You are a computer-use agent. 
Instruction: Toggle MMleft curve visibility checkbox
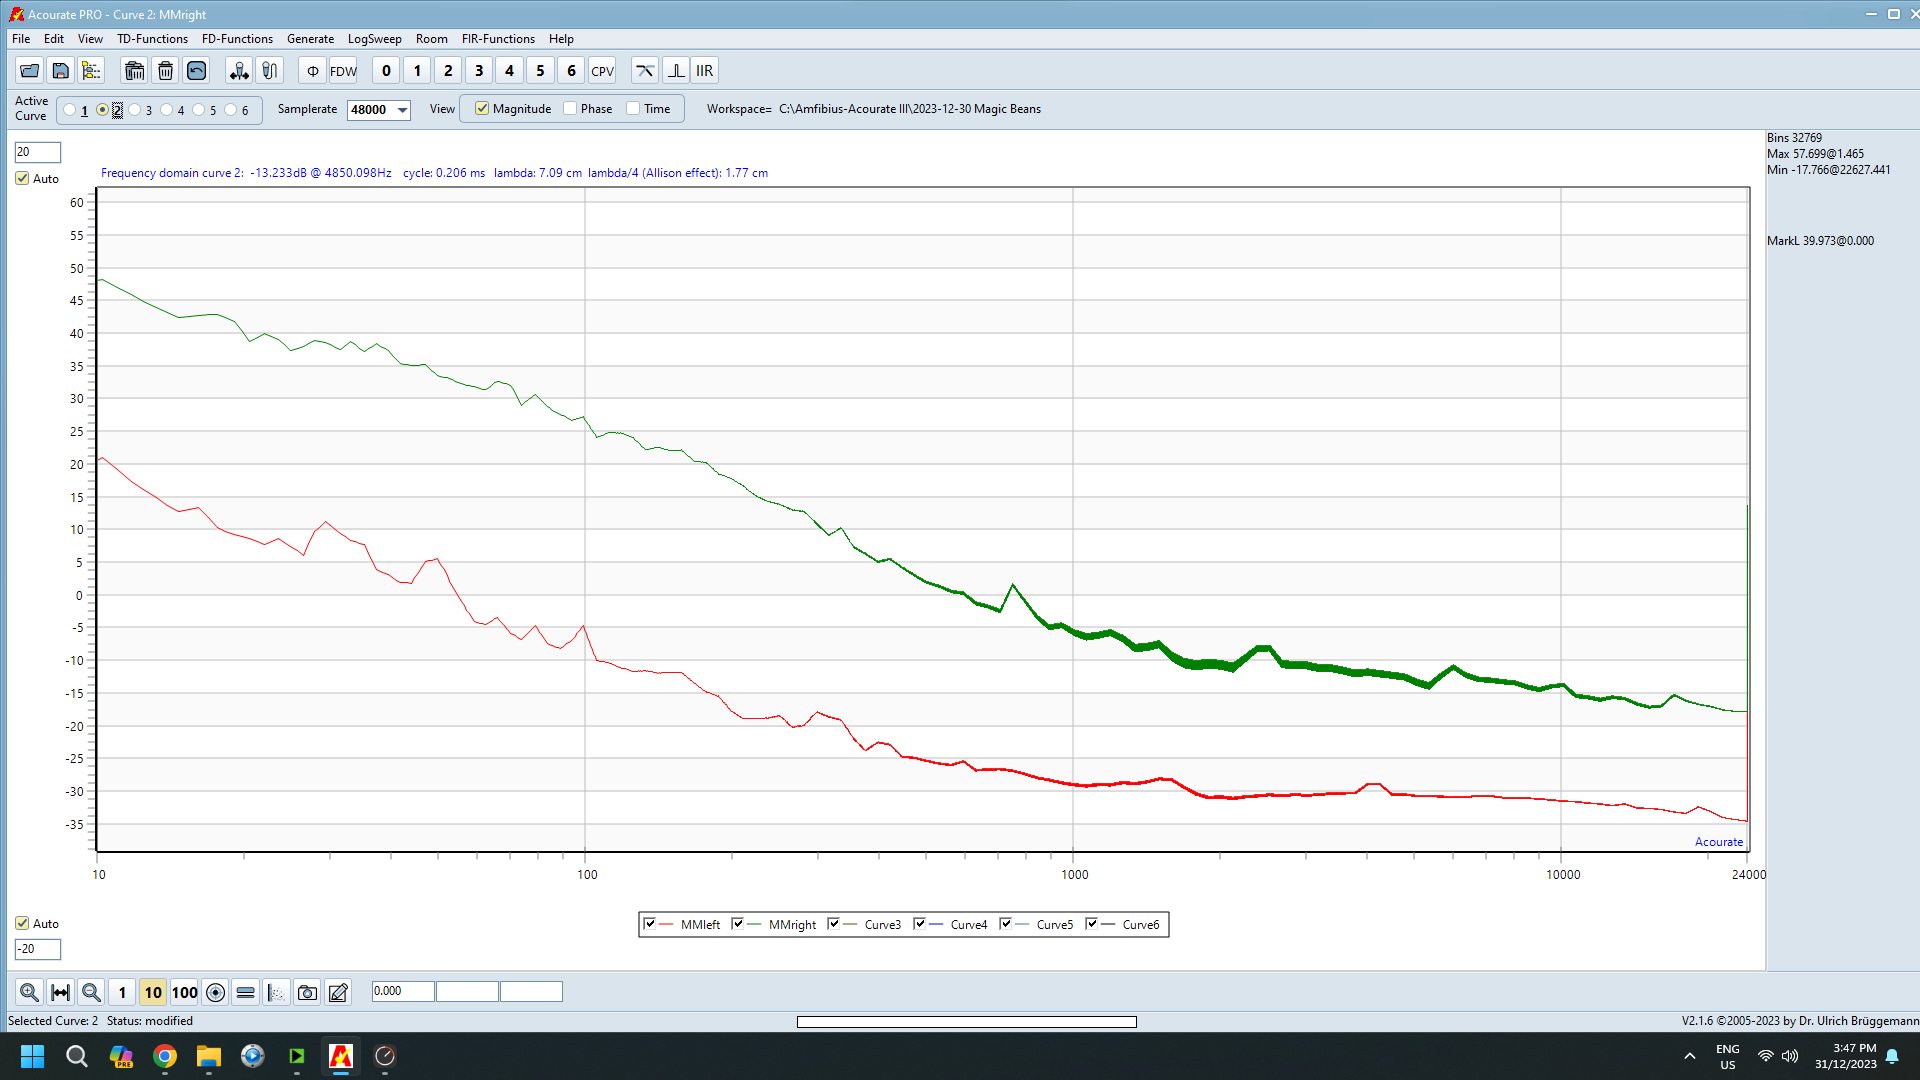click(x=650, y=924)
